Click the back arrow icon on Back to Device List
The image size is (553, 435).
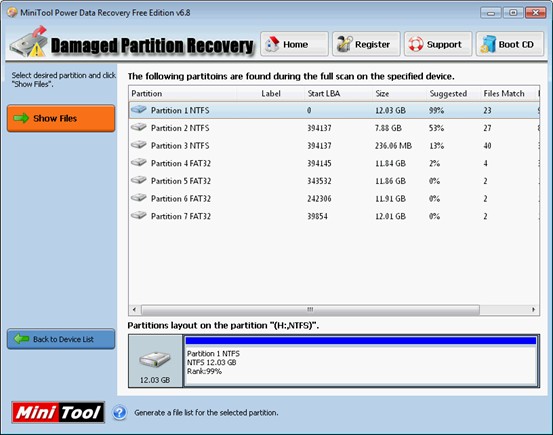(21, 339)
